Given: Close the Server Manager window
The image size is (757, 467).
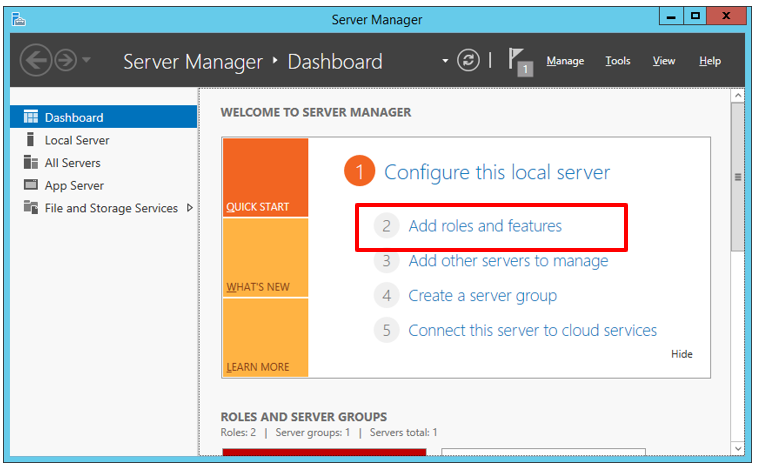Looking at the screenshot, I should pyautogui.click(x=726, y=16).
